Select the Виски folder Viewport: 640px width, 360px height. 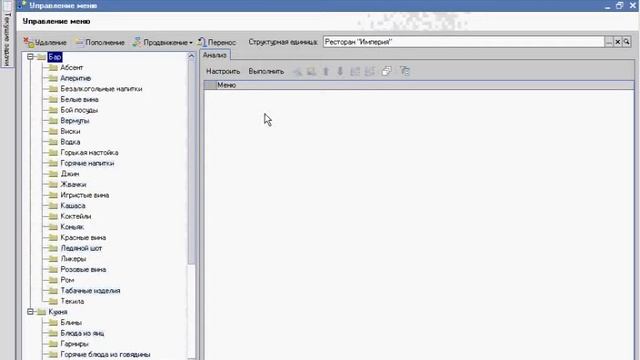(x=70, y=131)
